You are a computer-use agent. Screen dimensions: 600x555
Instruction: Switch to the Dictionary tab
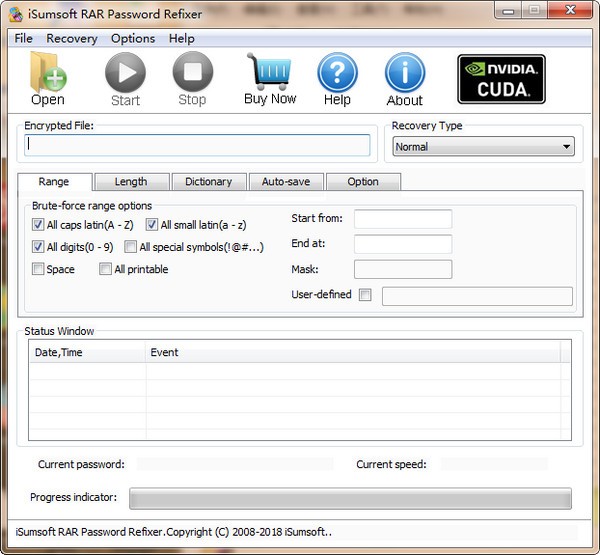coord(208,182)
